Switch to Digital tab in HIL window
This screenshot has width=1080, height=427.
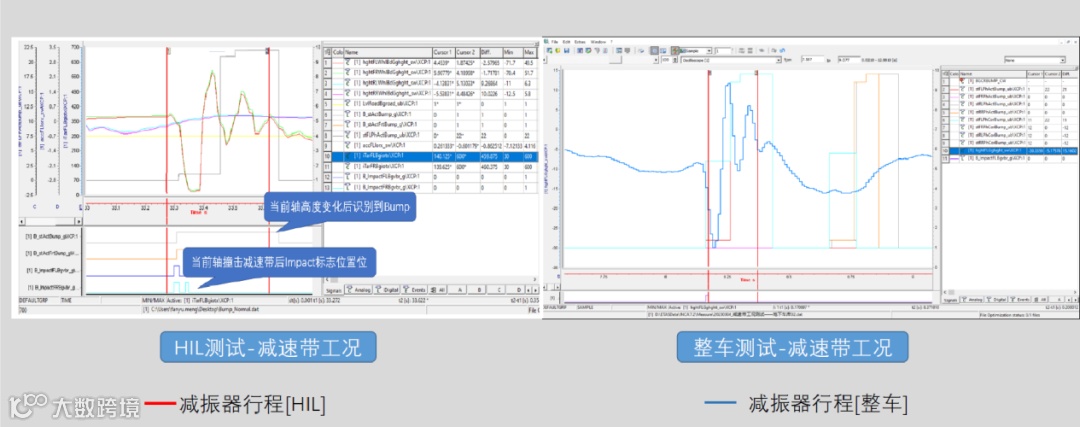(x=388, y=289)
